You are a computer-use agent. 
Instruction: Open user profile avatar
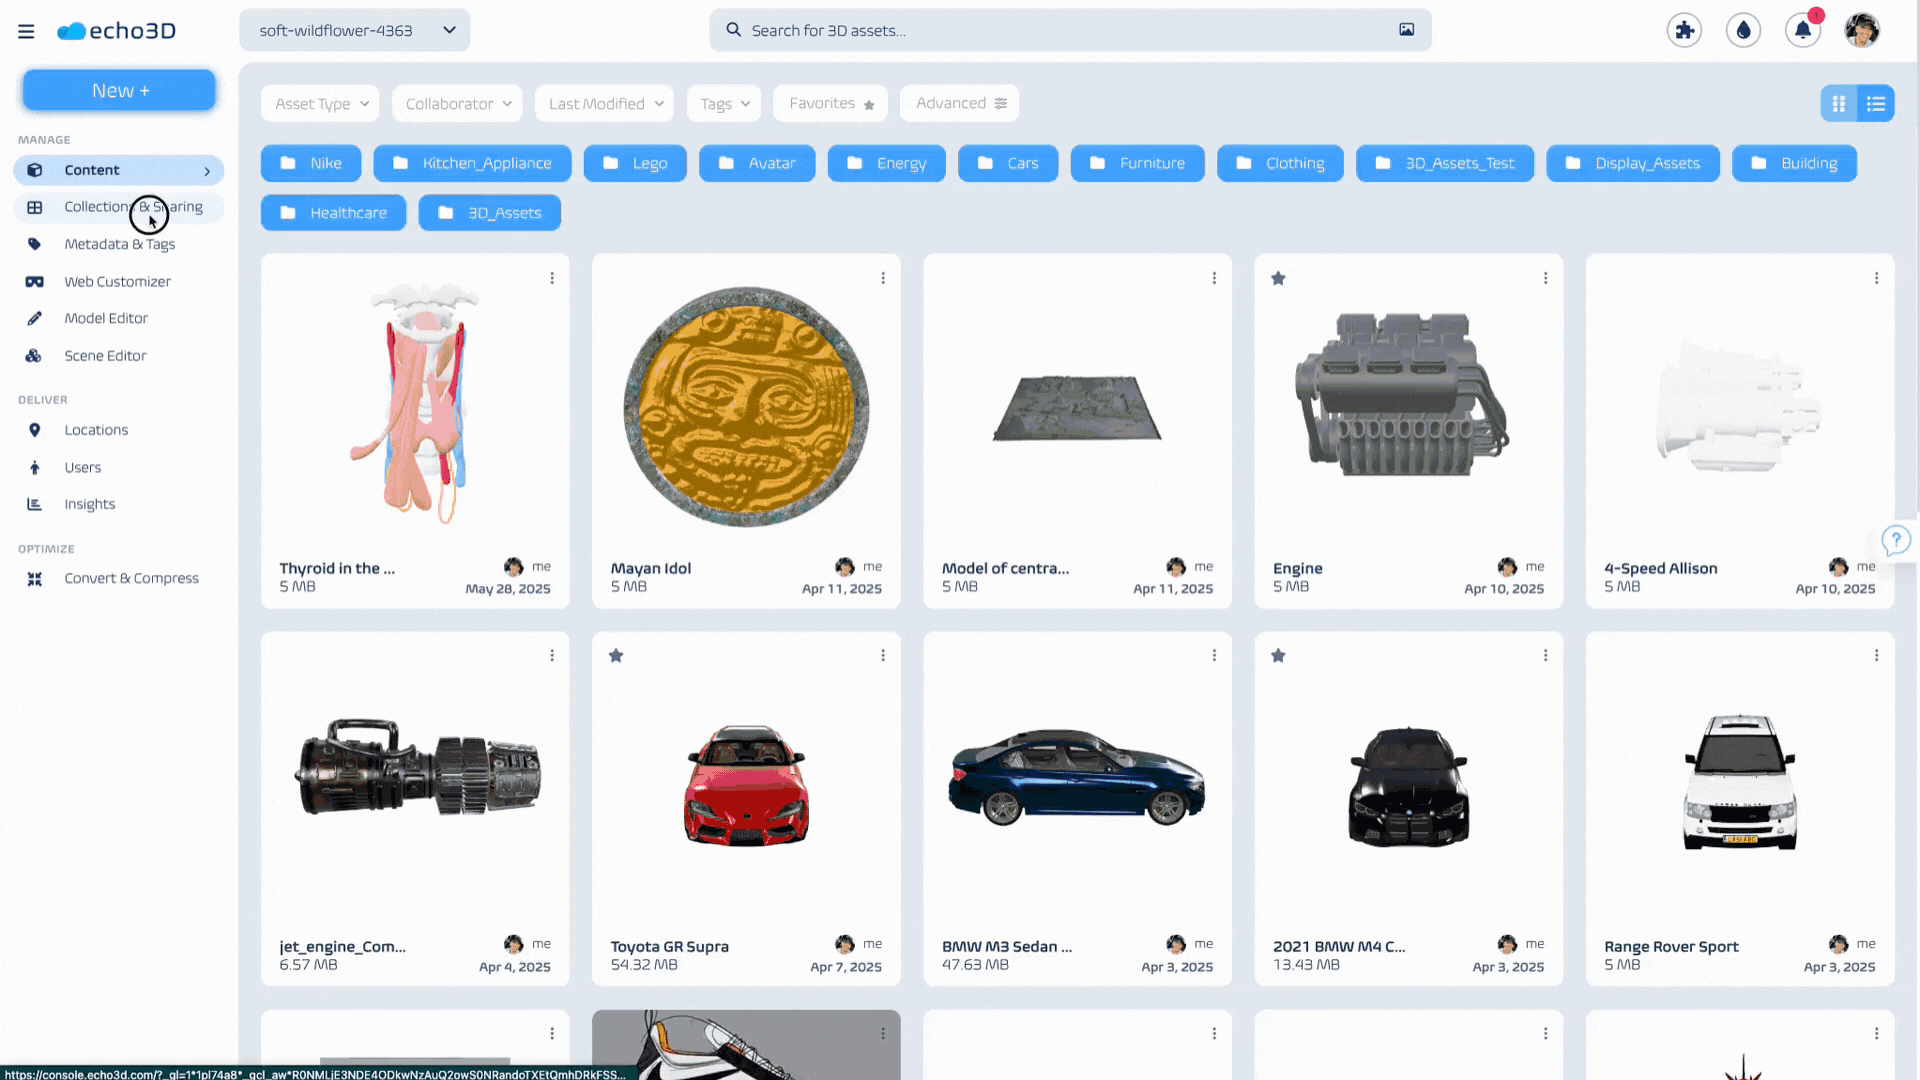coord(1862,30)
